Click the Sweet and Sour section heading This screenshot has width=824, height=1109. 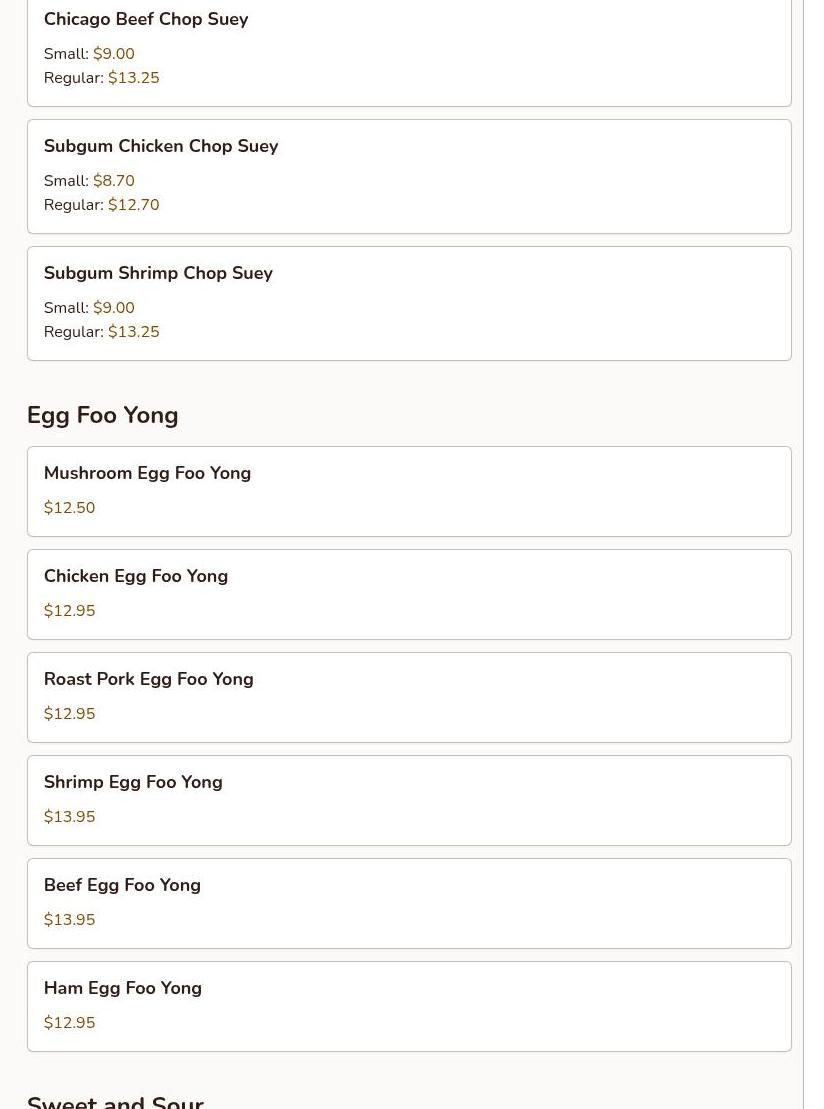coord(115,1102)
